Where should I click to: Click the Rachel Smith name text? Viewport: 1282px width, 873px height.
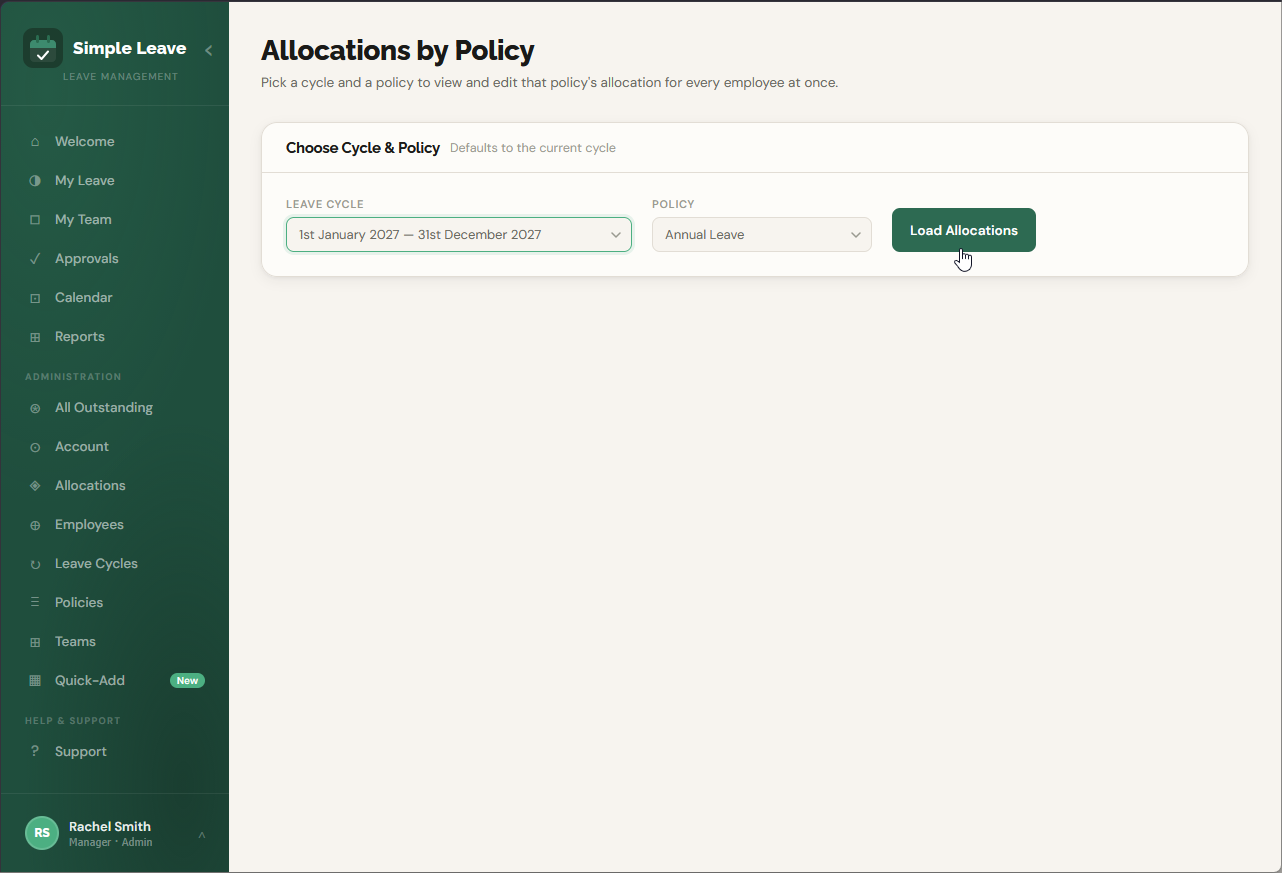pyautogui.click(x=110, y=827)
